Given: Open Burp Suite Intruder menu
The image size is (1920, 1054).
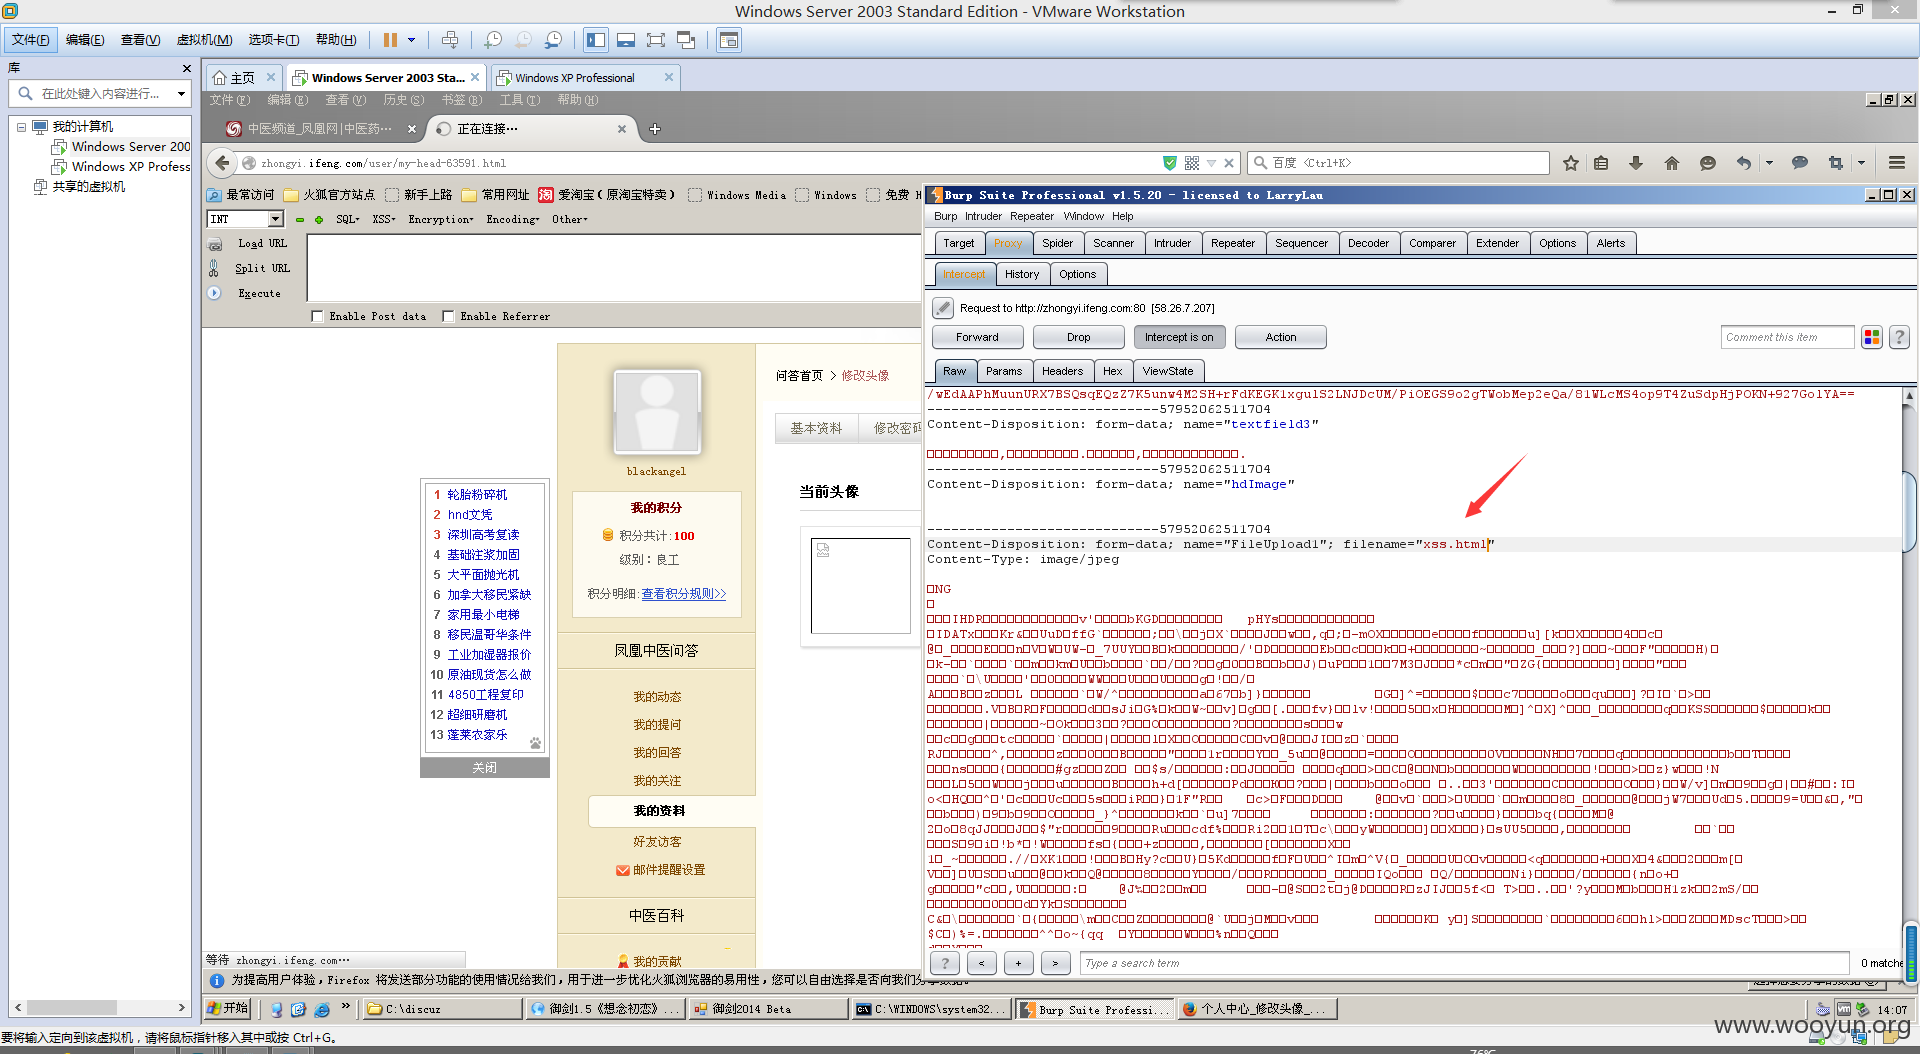Looking at the screenshot, I should coord(983,216).
